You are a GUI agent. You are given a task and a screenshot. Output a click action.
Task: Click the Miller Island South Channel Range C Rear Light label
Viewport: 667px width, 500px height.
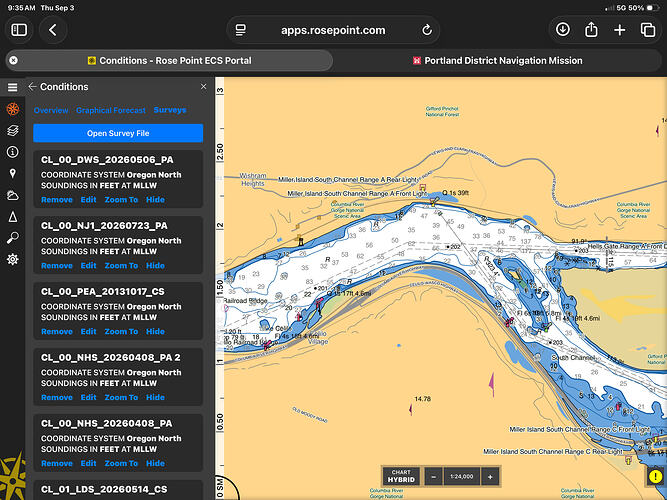553,451
